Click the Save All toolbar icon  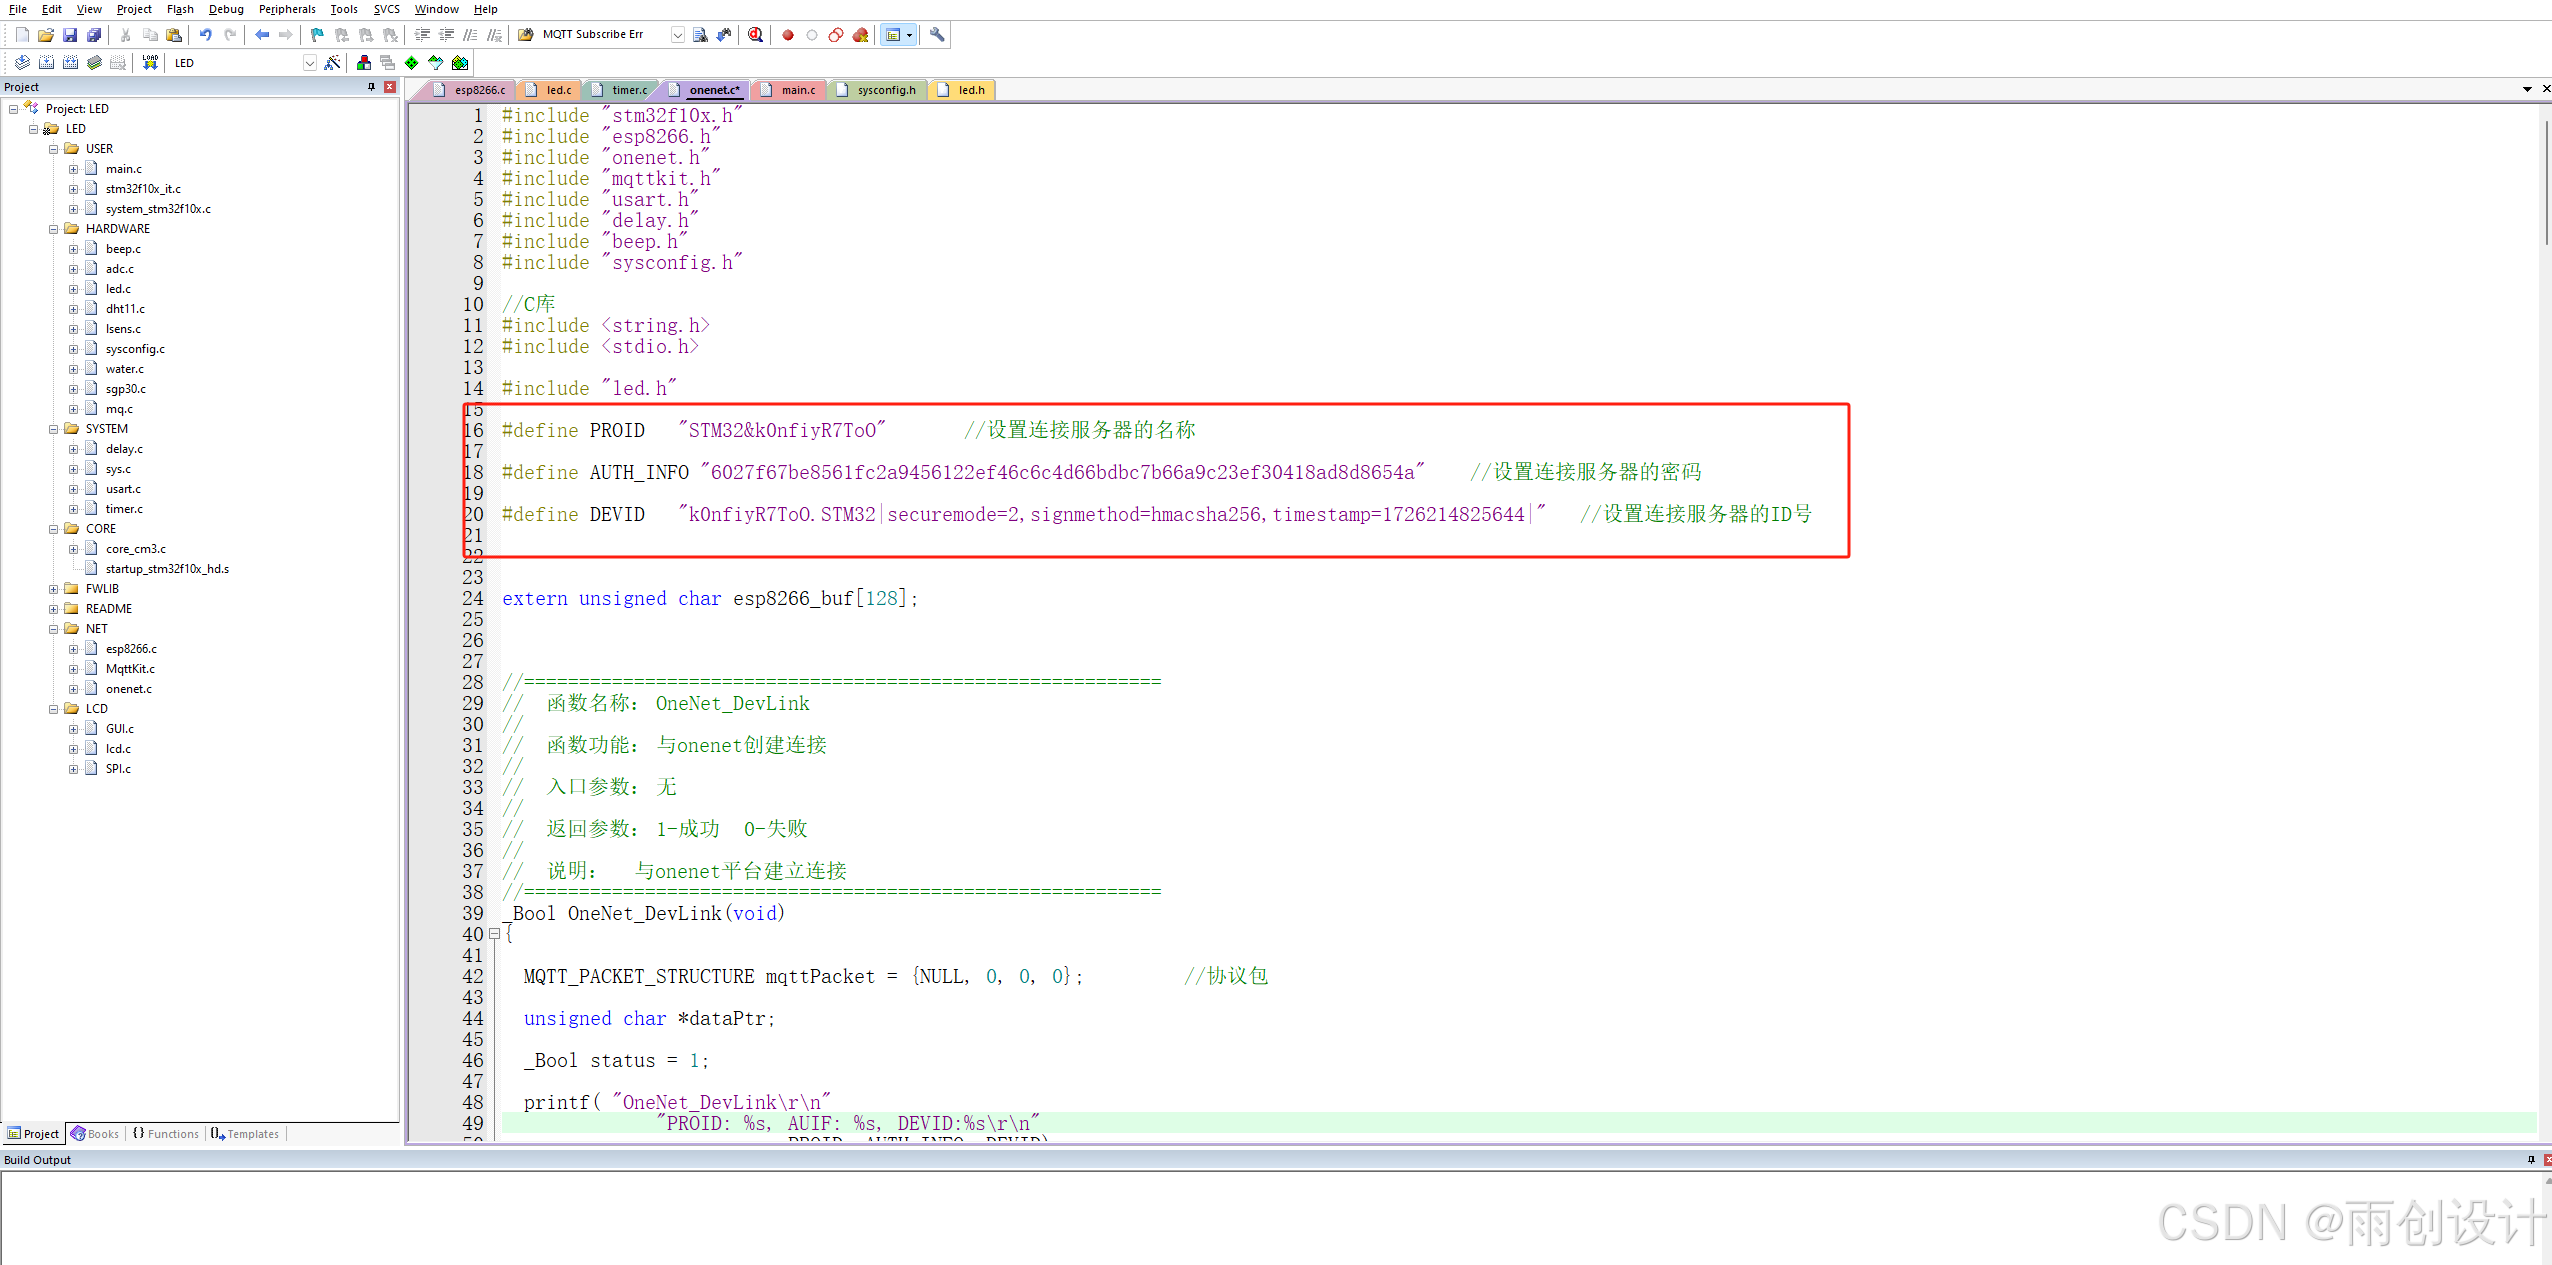tap(94, 35)
